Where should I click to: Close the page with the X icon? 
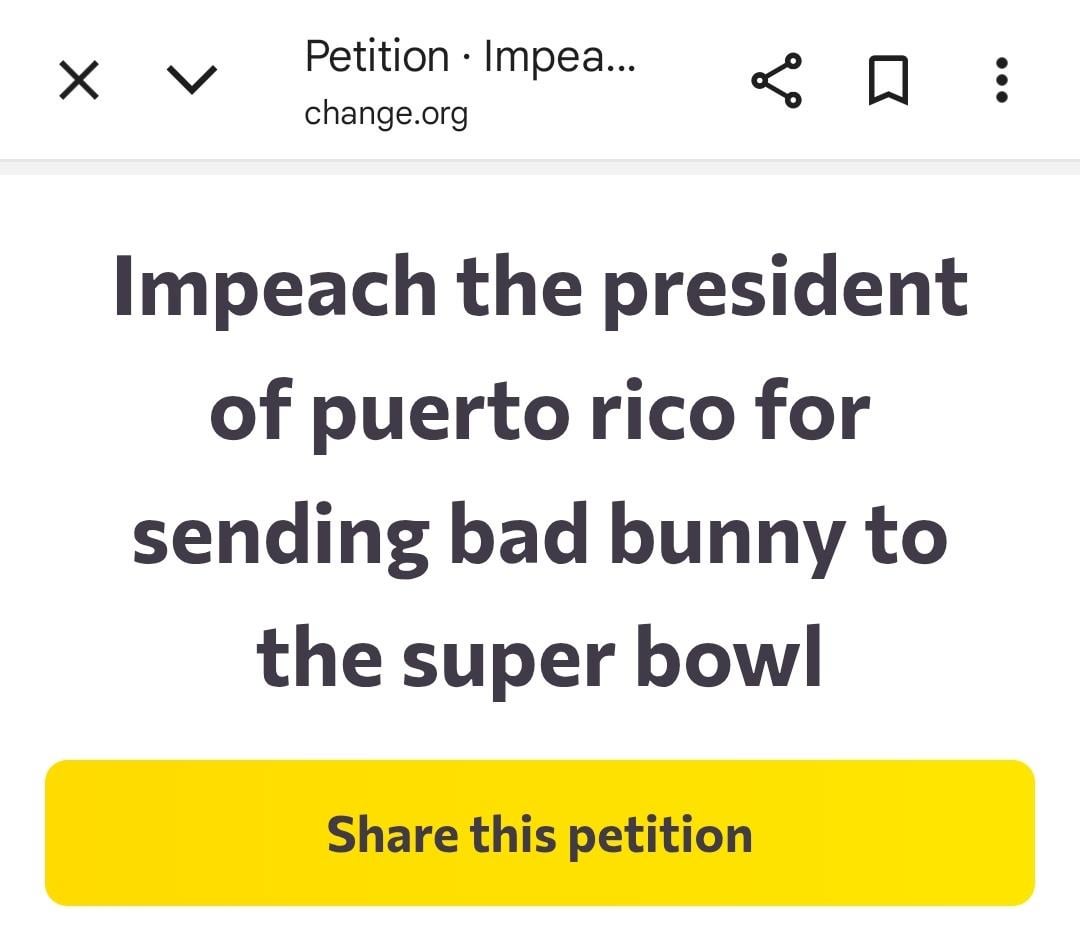pyautogui.click(x=79, y=80)
